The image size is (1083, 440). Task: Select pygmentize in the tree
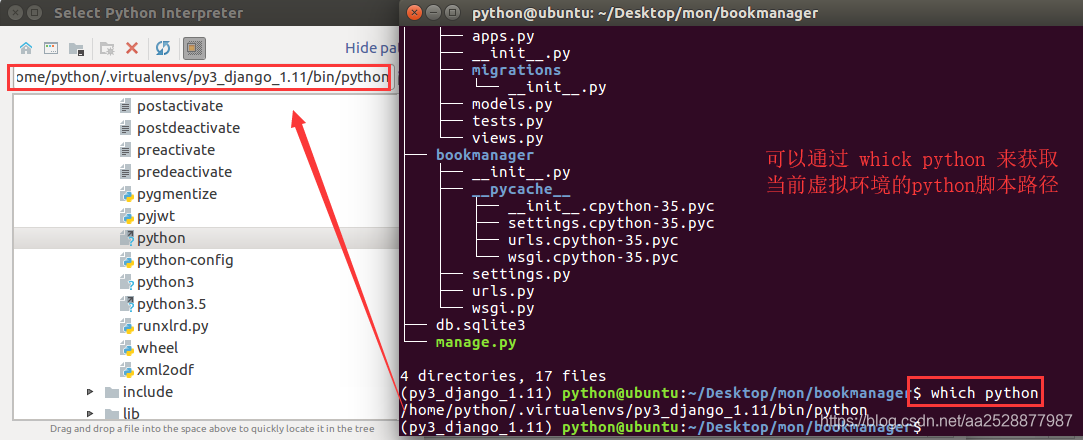tap(177, 194)
